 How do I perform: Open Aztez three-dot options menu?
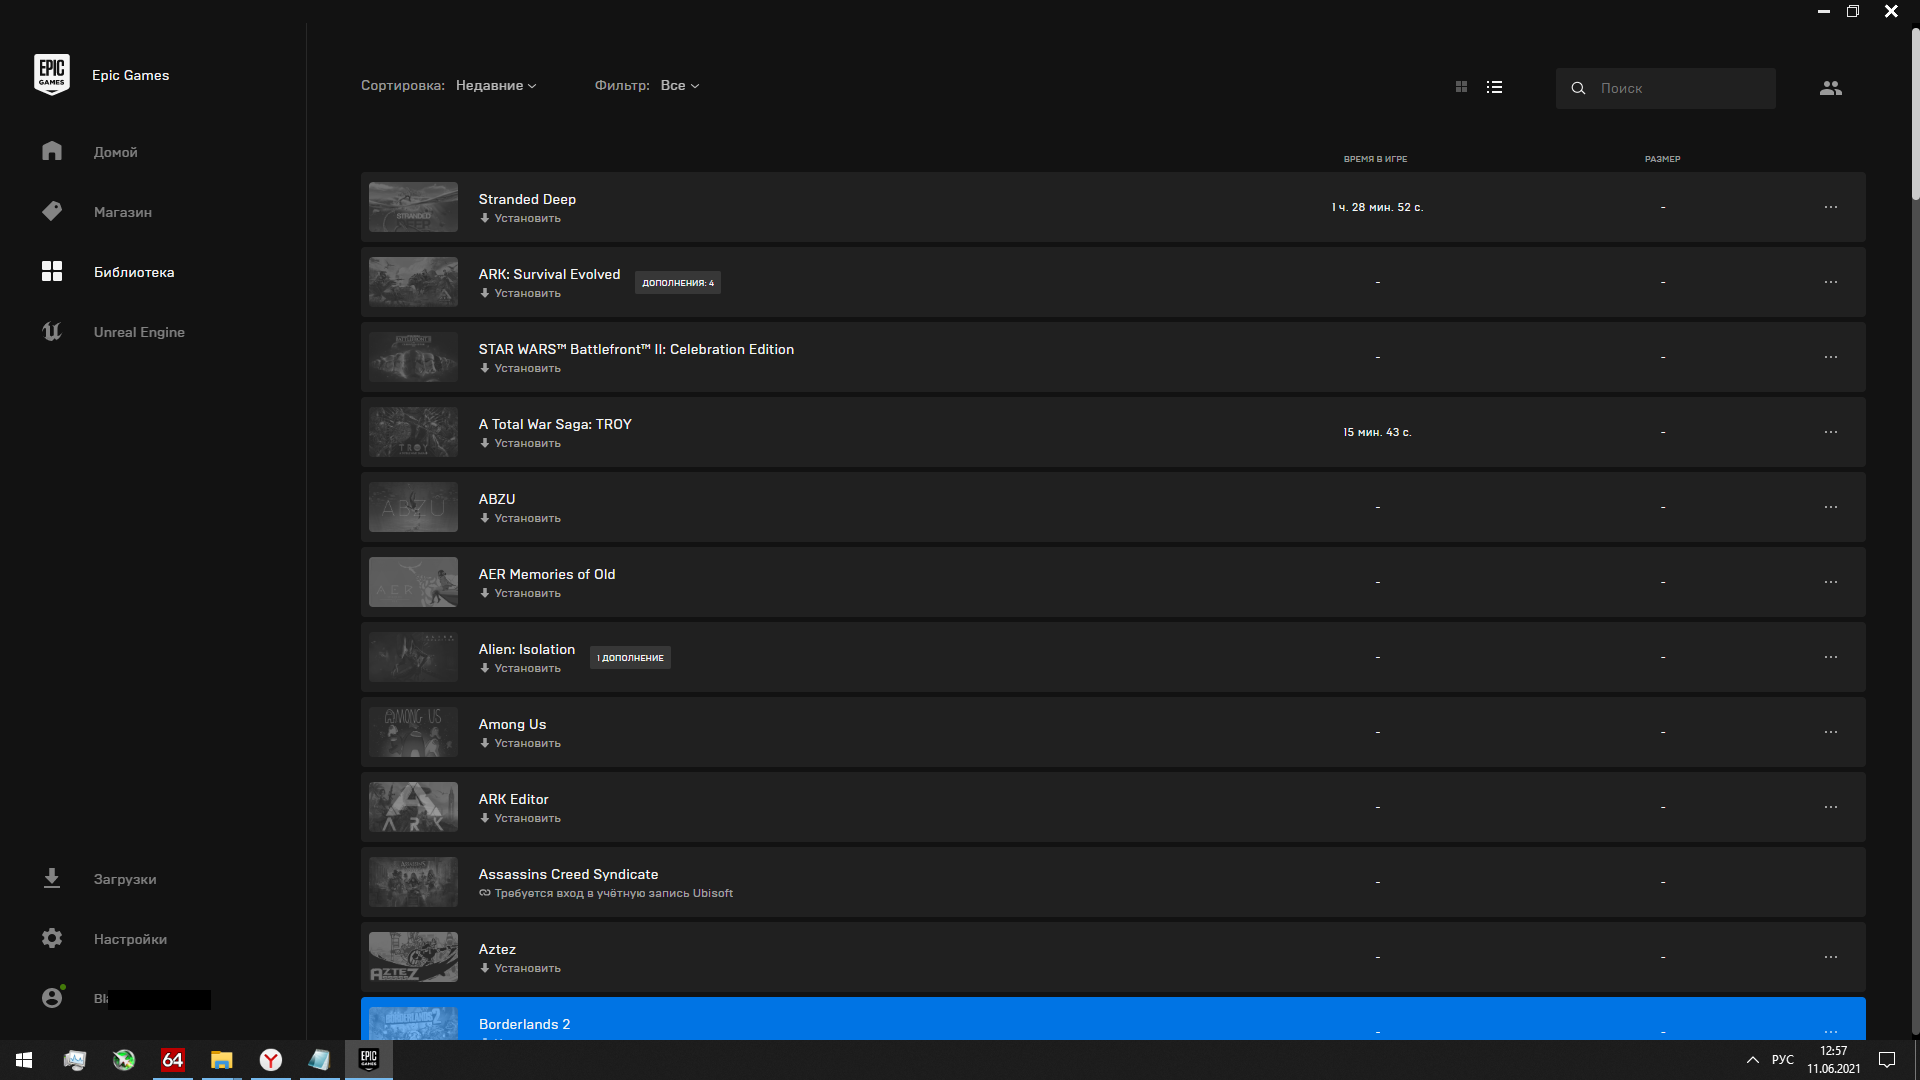(x=1830, y=957)
